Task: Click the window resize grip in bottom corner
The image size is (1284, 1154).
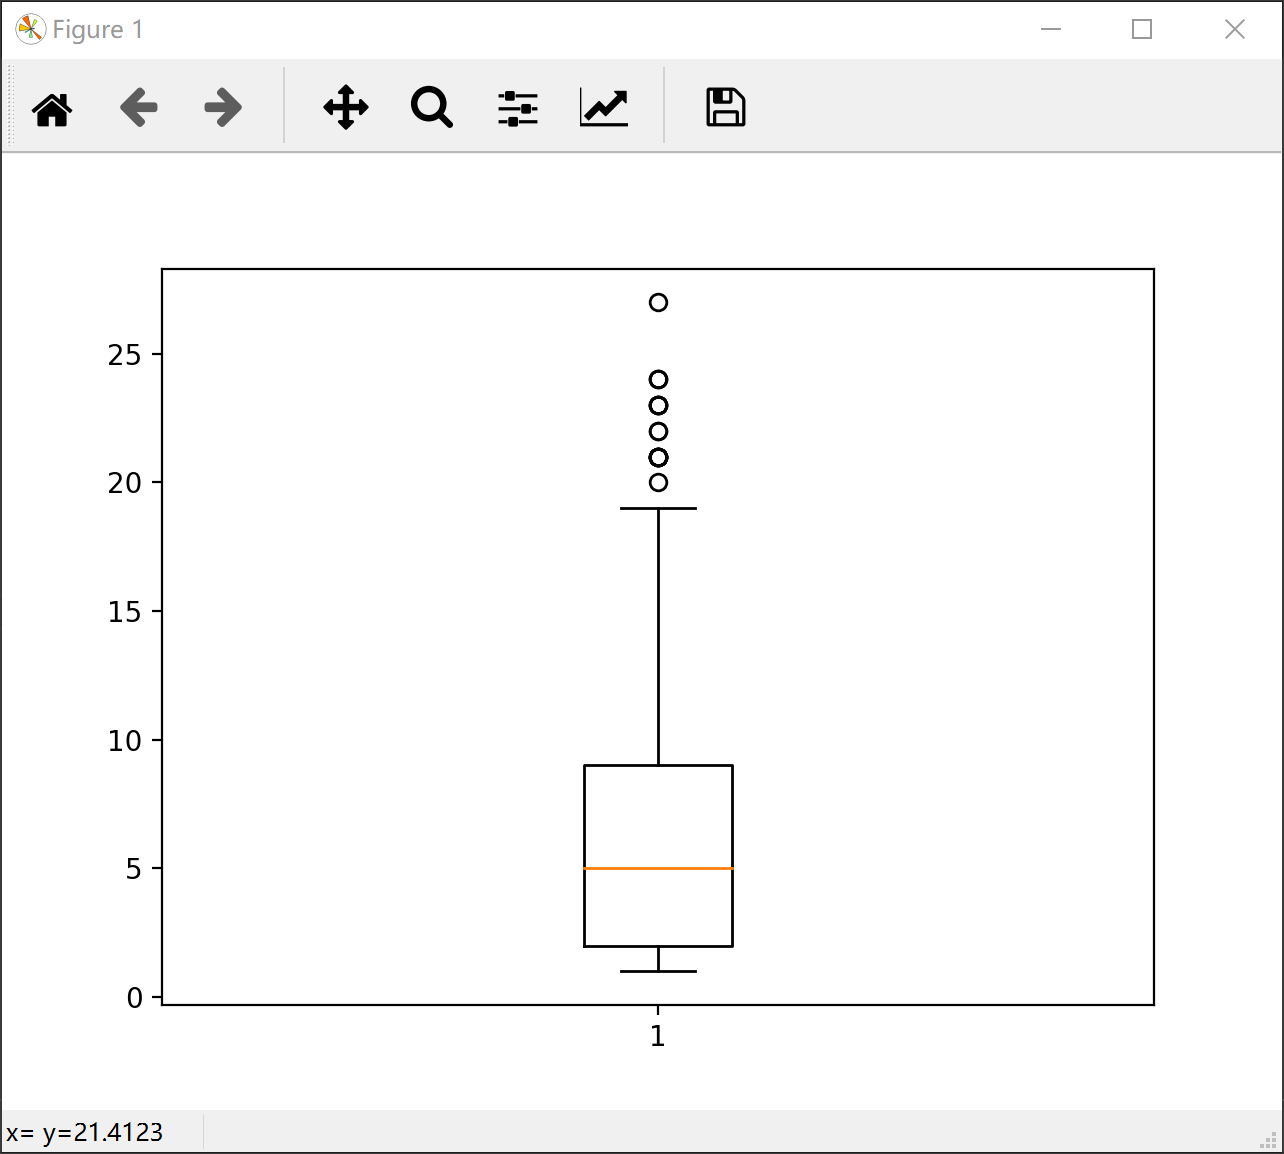Action: pos(1270,1140)
